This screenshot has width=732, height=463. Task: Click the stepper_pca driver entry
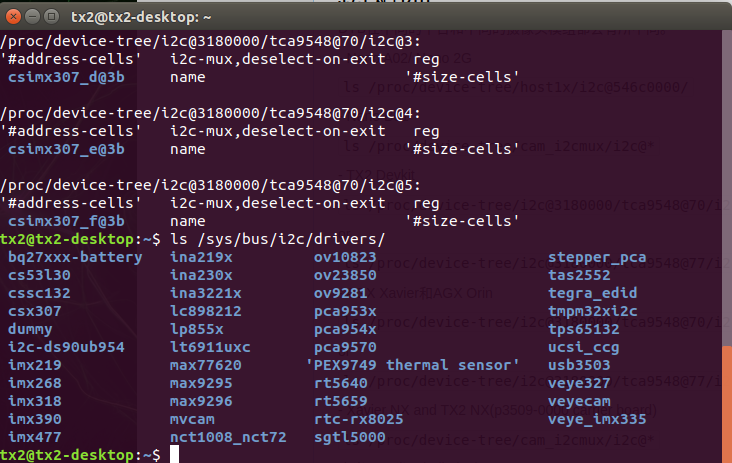click(x=596, y=257)
